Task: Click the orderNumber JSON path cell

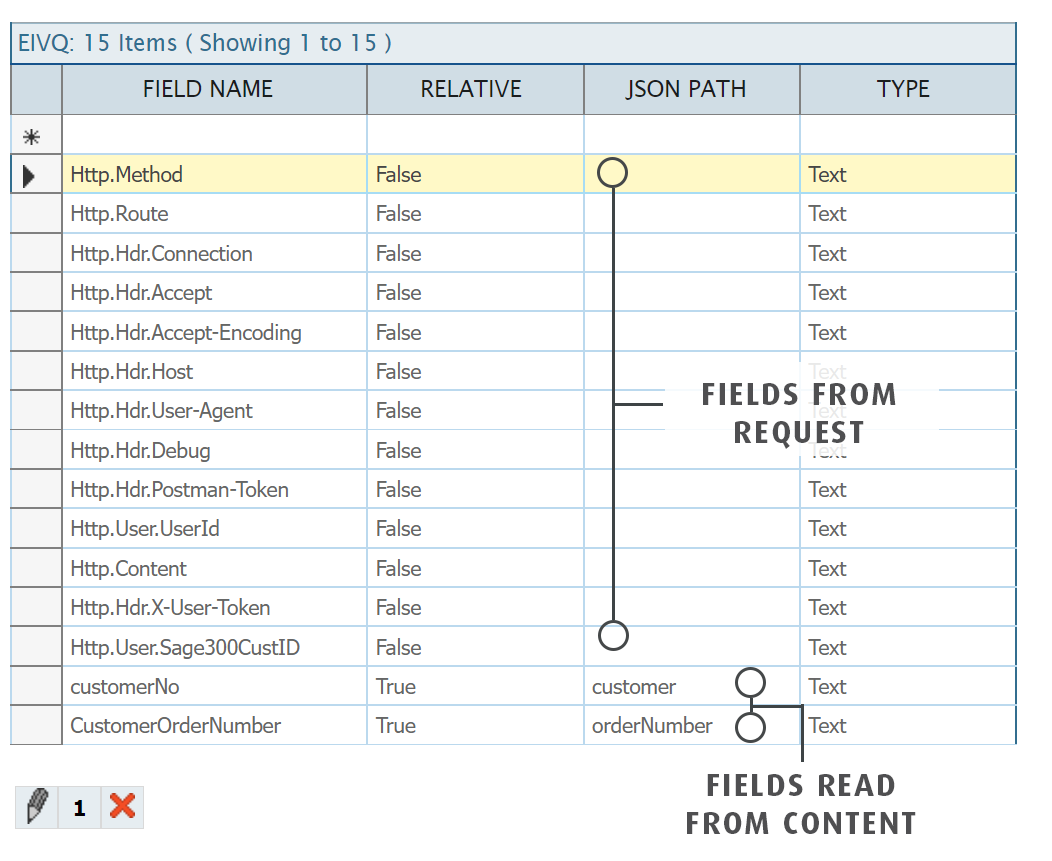Action: [x=652, y=726]
